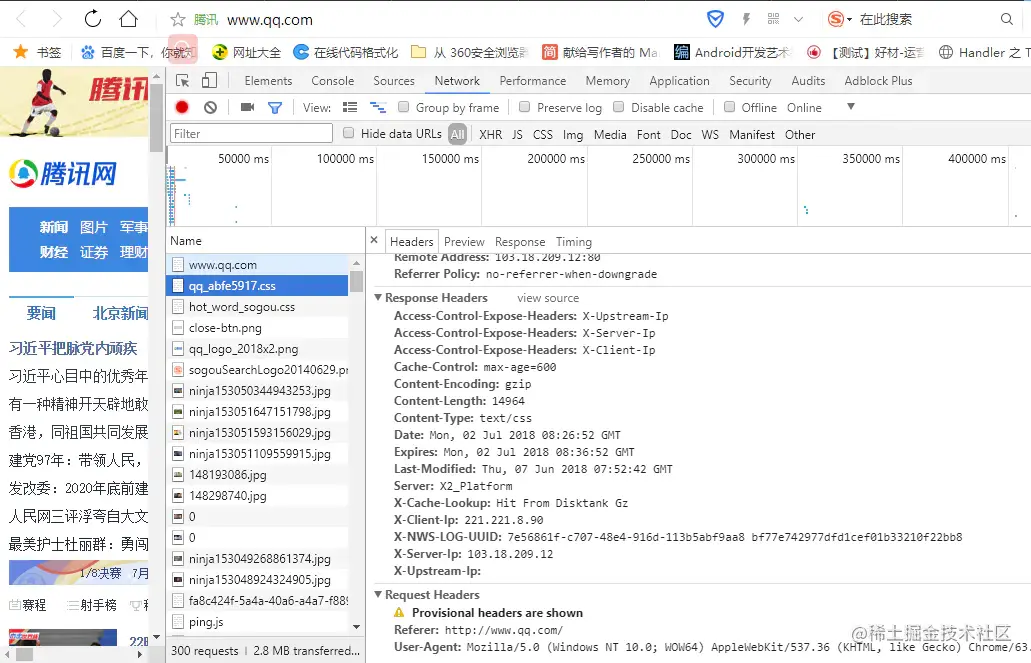Open the Application panel tab
This screenshot has width=1031, height=663.
pos(679,80)
